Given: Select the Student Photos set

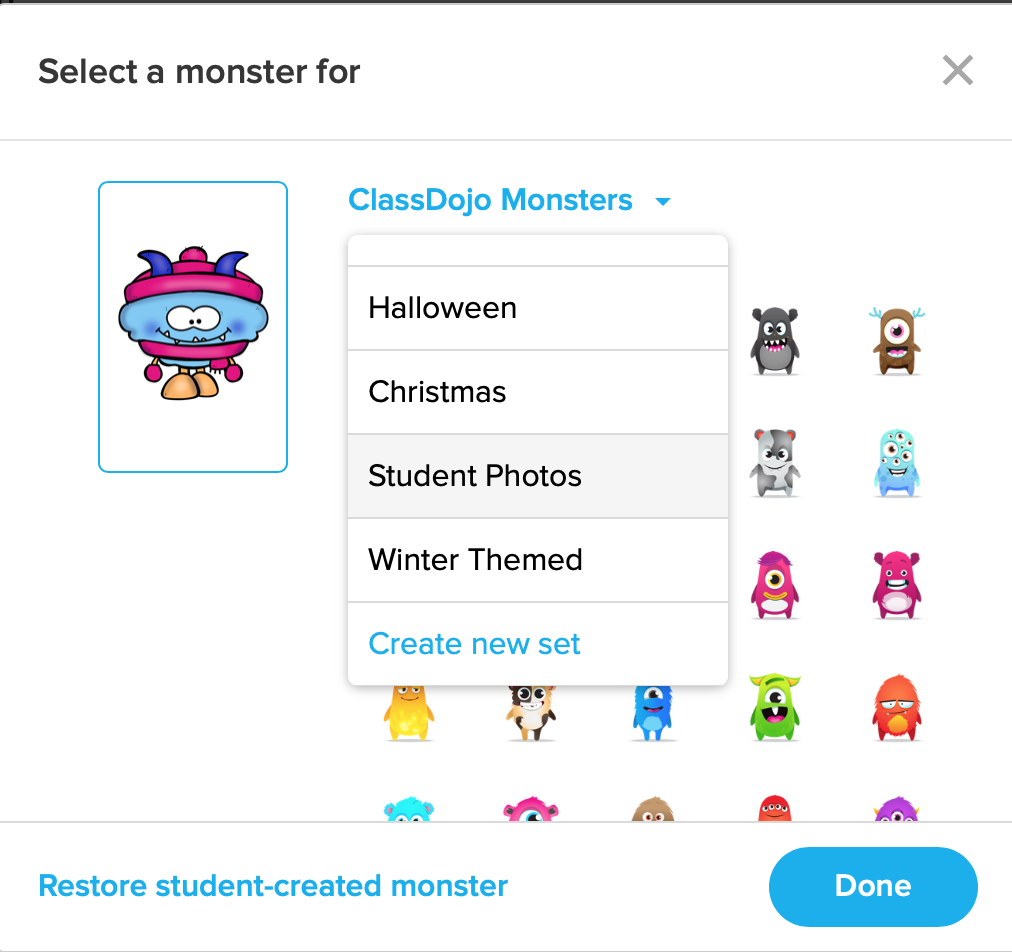Looking at the screenshot, I should pyautogui.click(x=474, y=476).
